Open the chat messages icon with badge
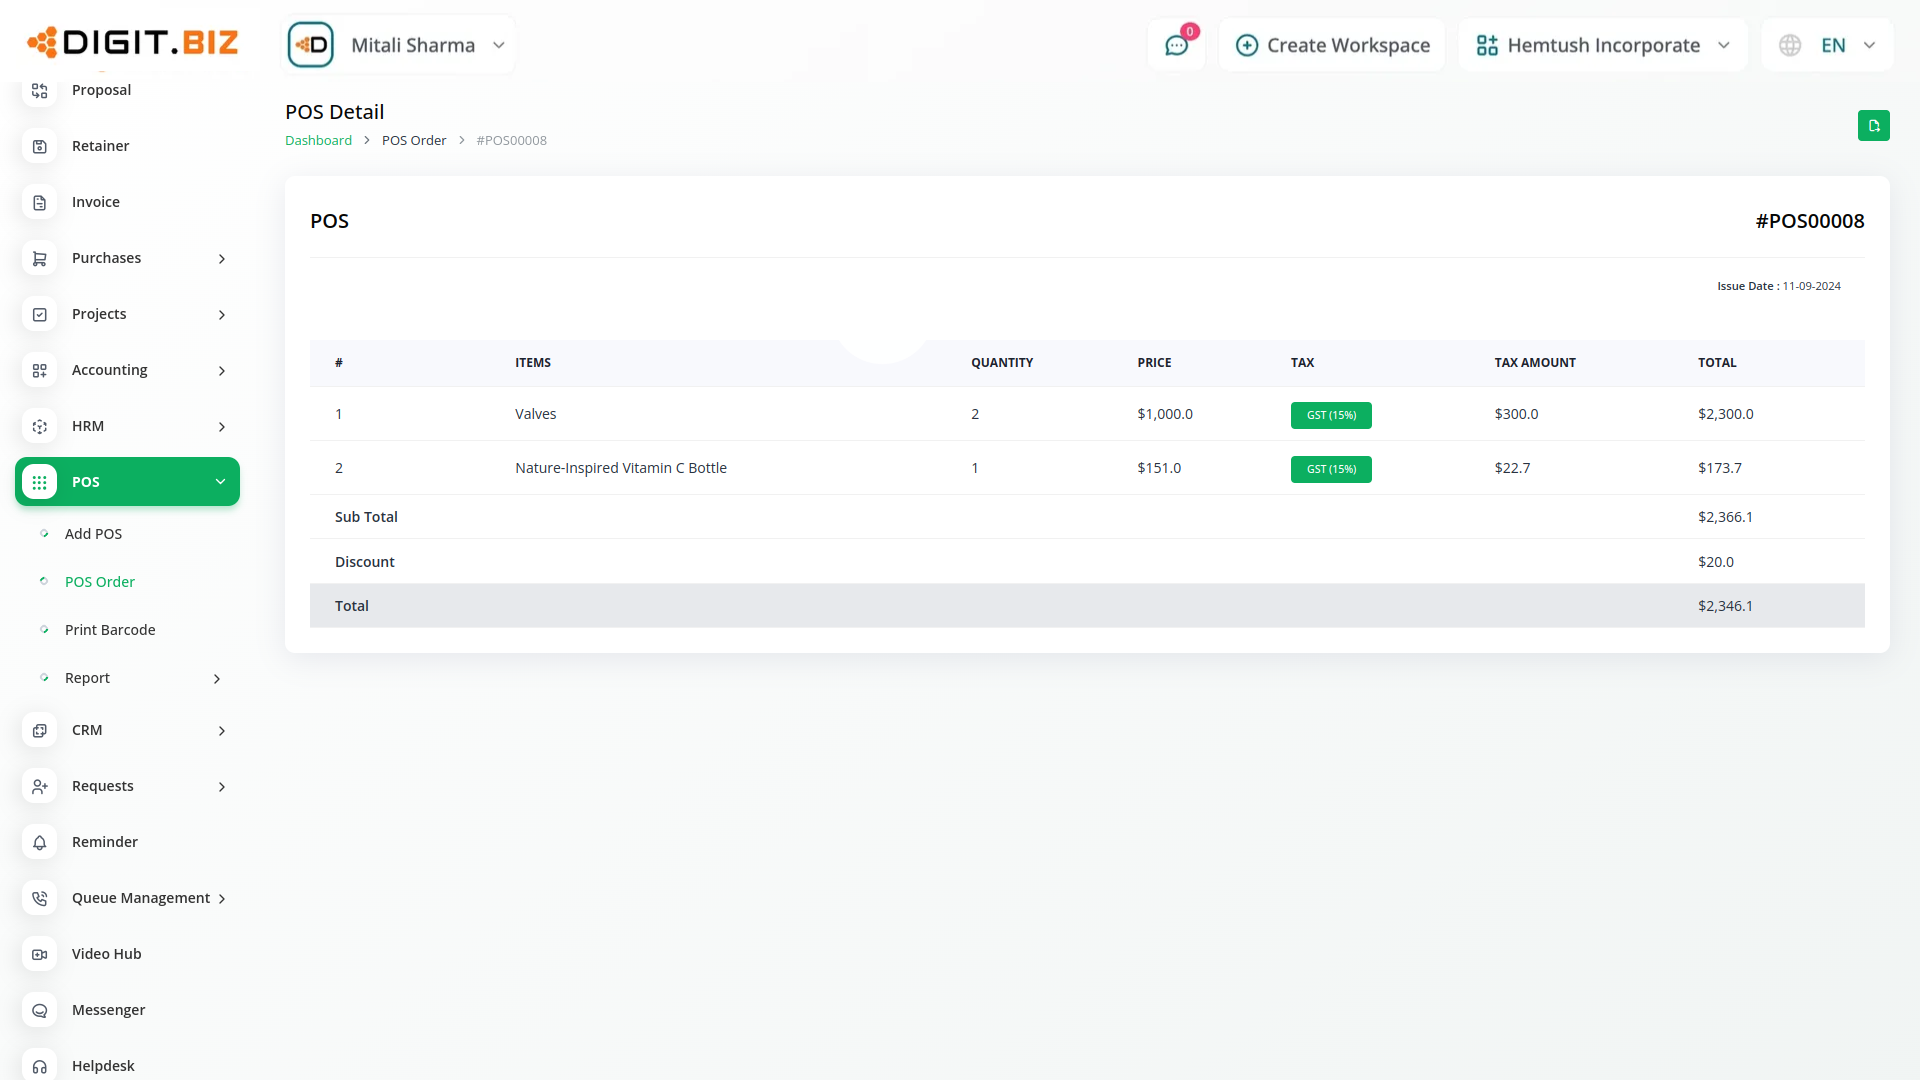The image size is (1920, 1080). click(x=1176, y=45)
